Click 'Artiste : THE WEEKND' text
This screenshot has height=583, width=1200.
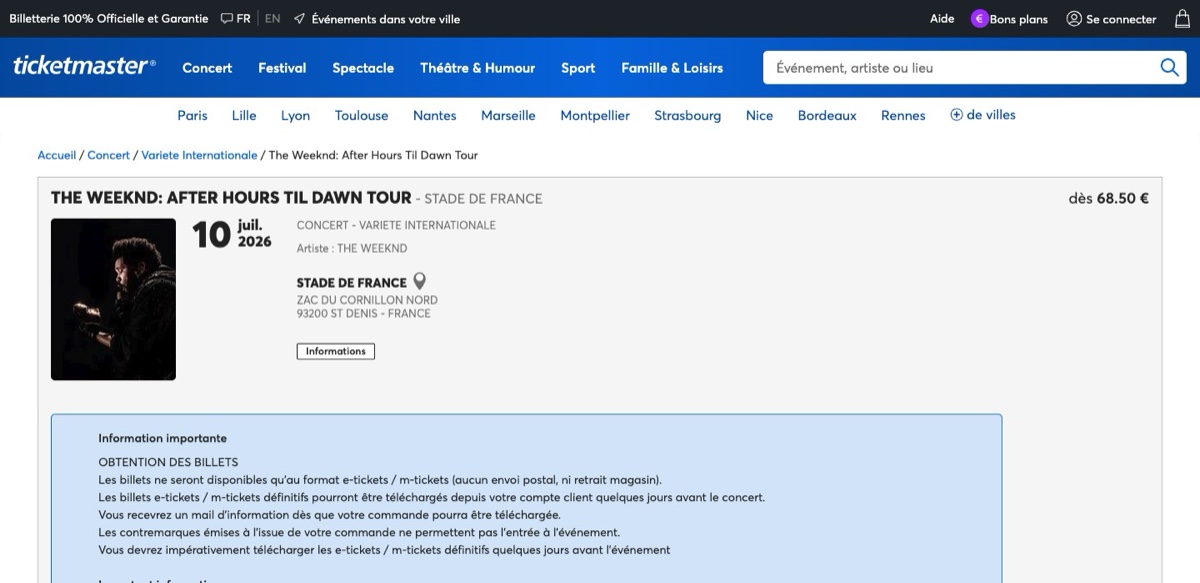pos(352,248)
